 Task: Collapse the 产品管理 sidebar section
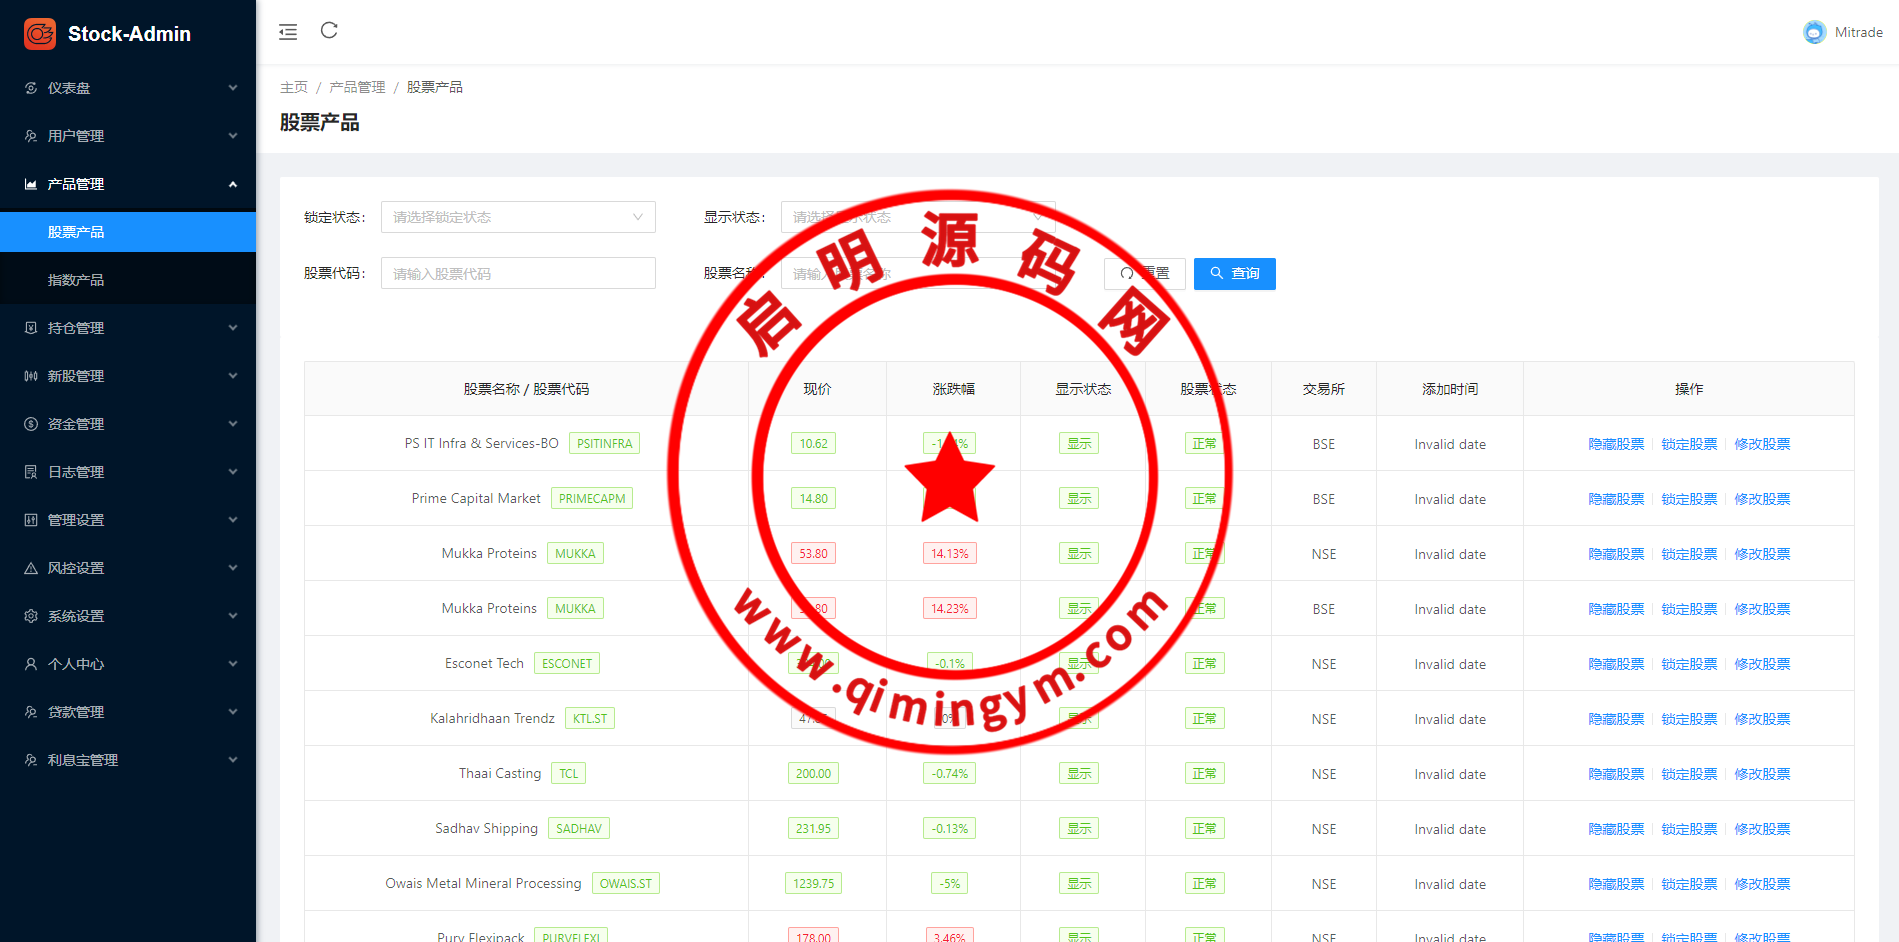128,184
